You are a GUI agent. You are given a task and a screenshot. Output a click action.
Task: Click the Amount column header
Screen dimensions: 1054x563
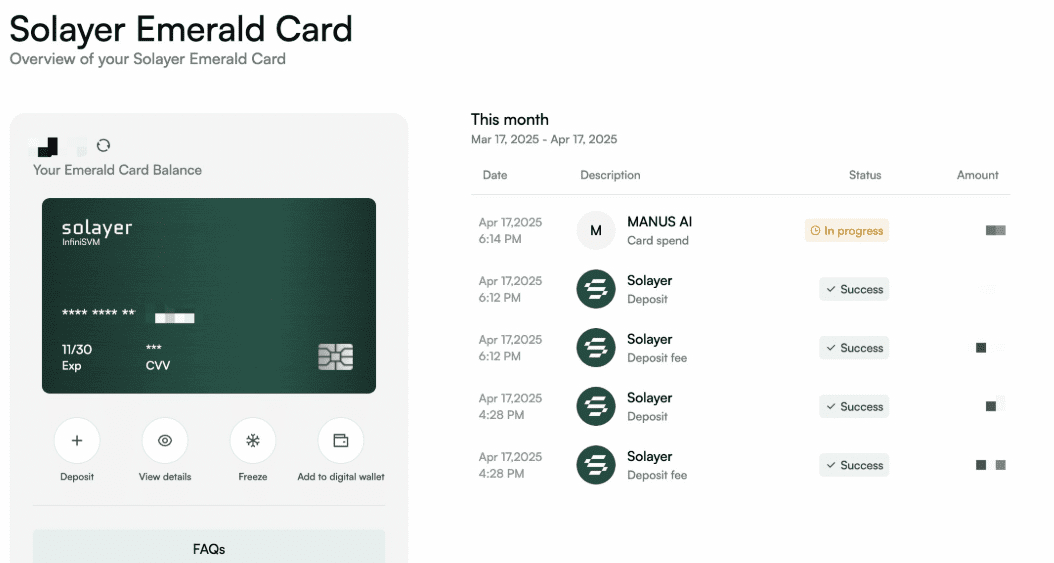[977, 175]
